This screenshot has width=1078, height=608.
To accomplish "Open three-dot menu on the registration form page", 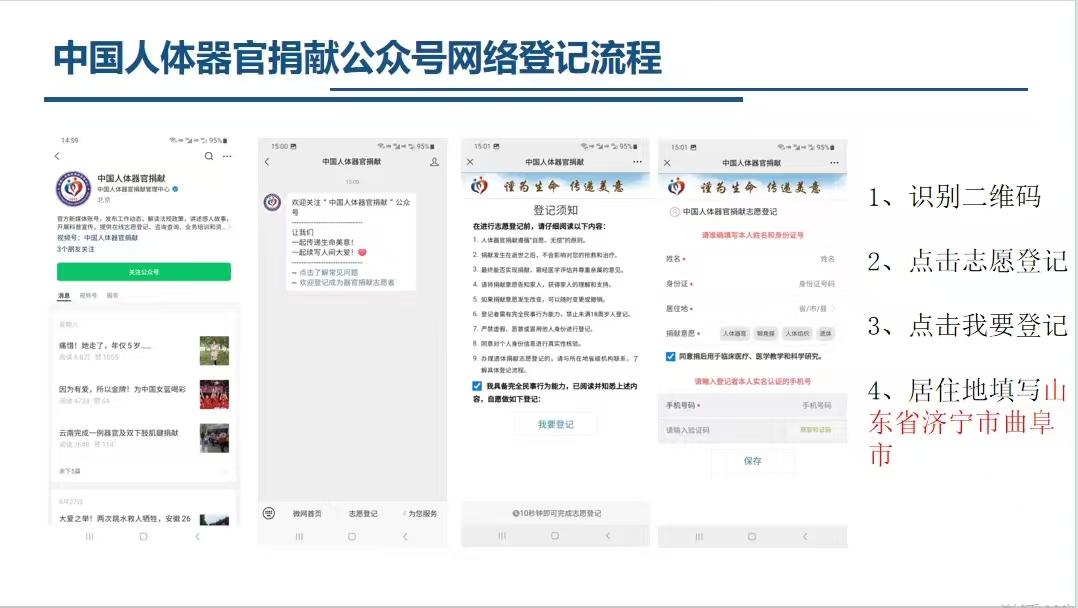I will [x=831, y=162].
